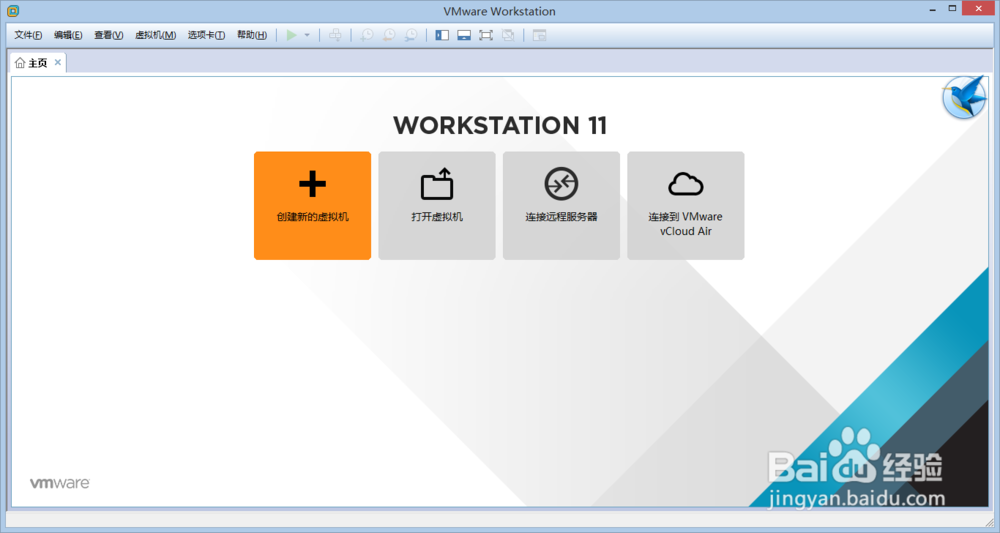Click the blue bird icon in corner

[964, 98]
